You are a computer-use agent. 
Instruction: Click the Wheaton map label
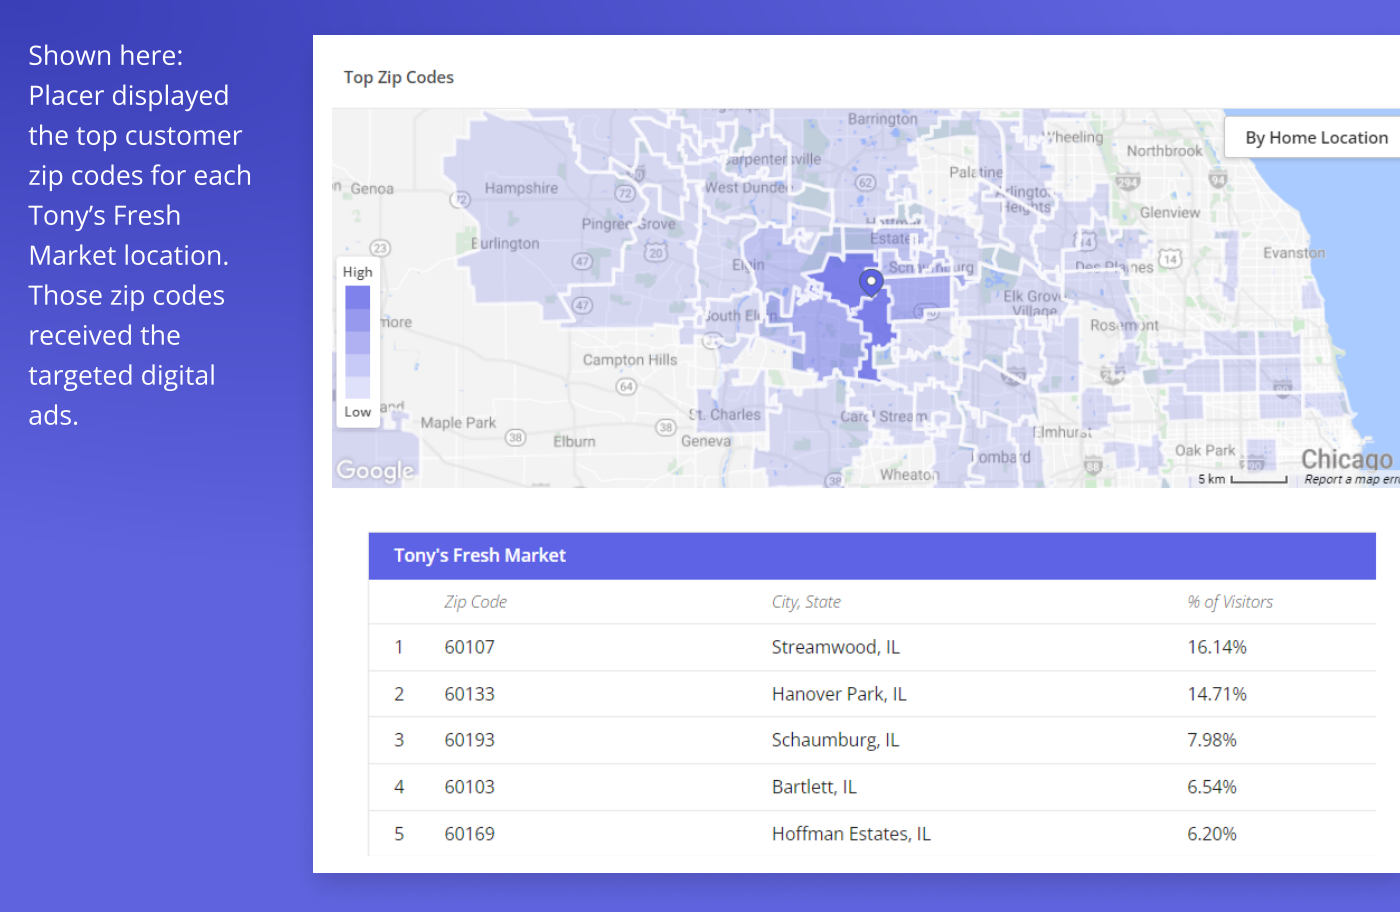[x=909, y=475]
